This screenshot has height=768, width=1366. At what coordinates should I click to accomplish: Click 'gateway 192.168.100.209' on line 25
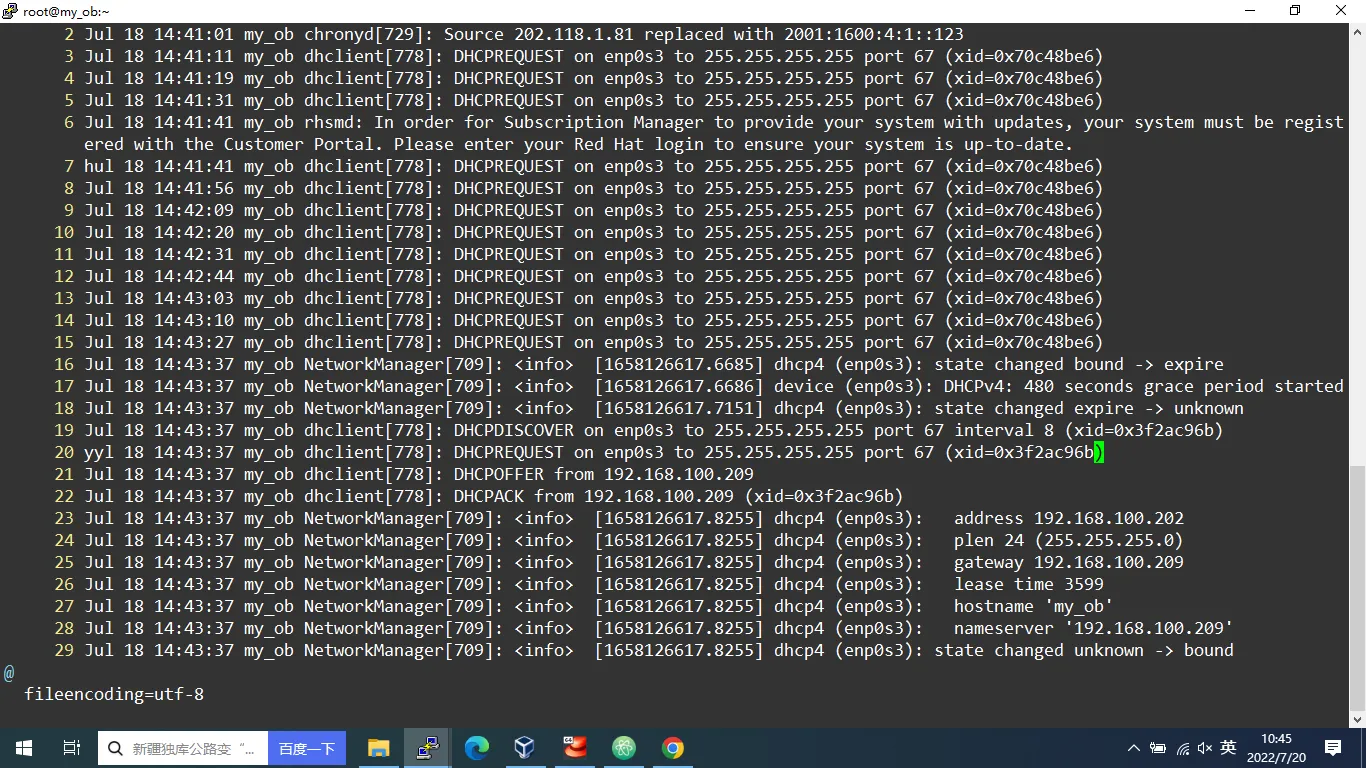pyautogui.click(x=1069, y=562)
